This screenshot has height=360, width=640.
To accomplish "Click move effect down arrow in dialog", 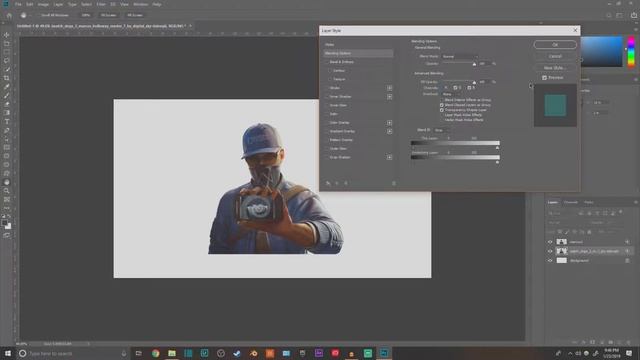I will click(x=346, y=183).
